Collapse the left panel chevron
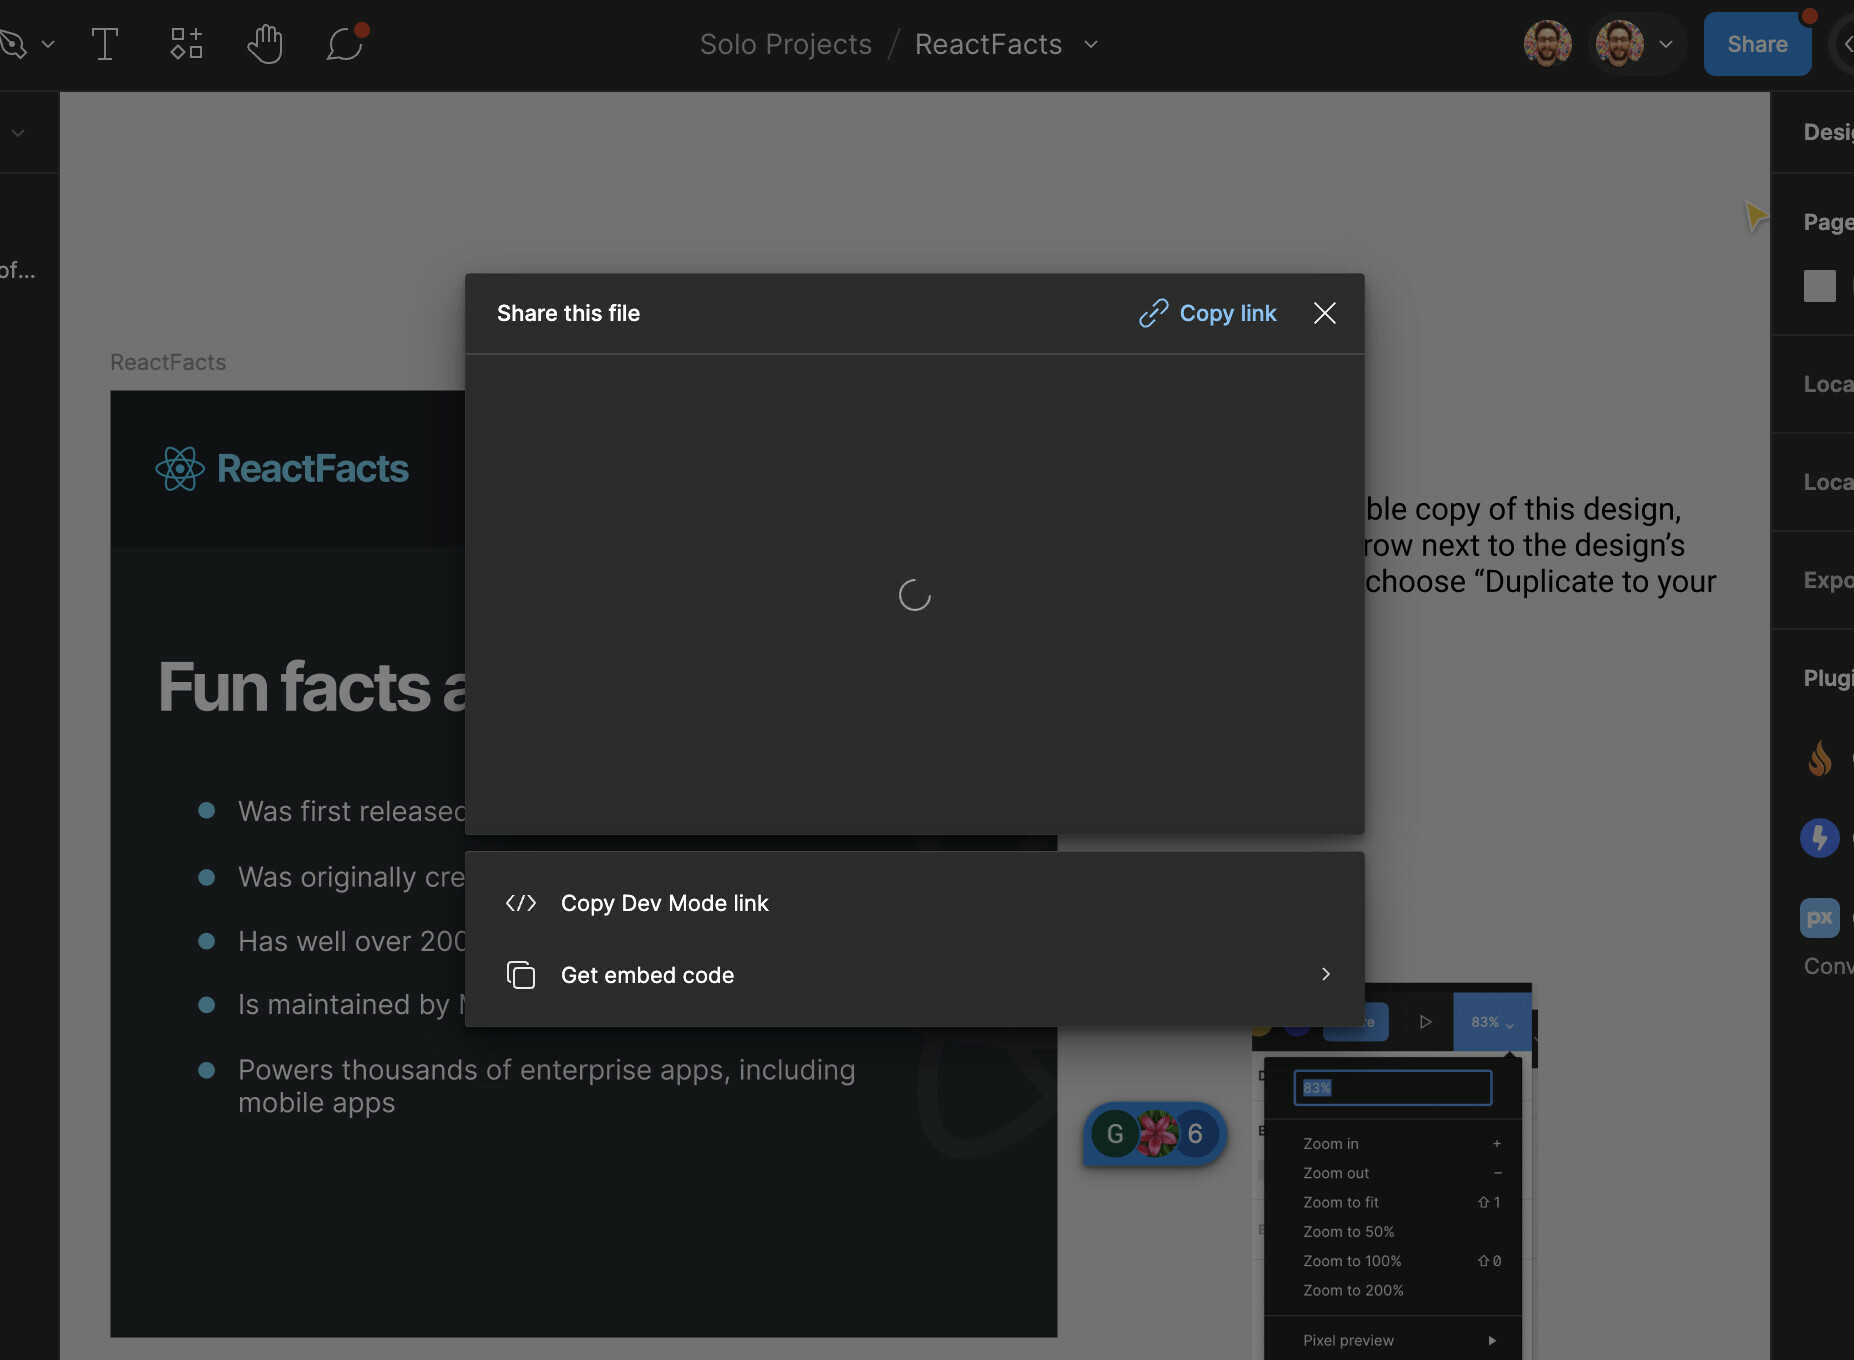The image size is (1854, 1360). tap(18, 132)
